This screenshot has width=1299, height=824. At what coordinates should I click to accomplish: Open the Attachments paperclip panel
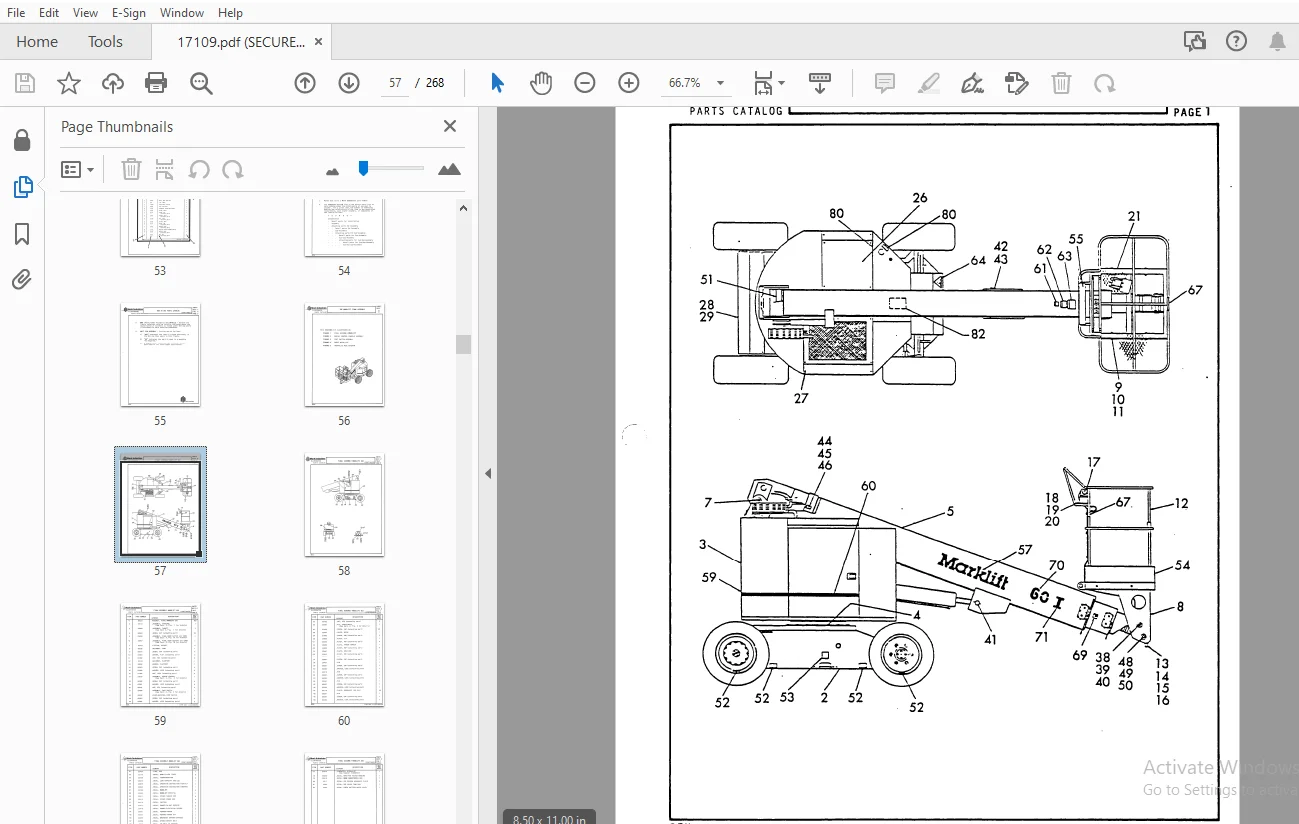22,280
